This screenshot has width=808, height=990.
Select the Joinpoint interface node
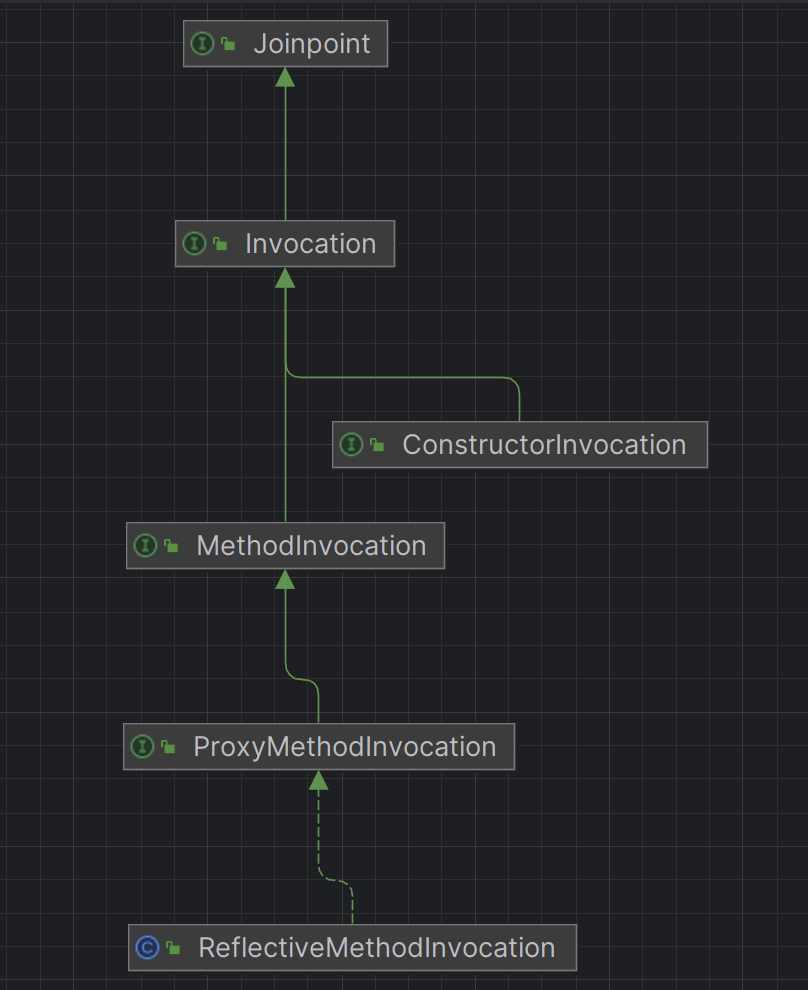click(285, 44)
